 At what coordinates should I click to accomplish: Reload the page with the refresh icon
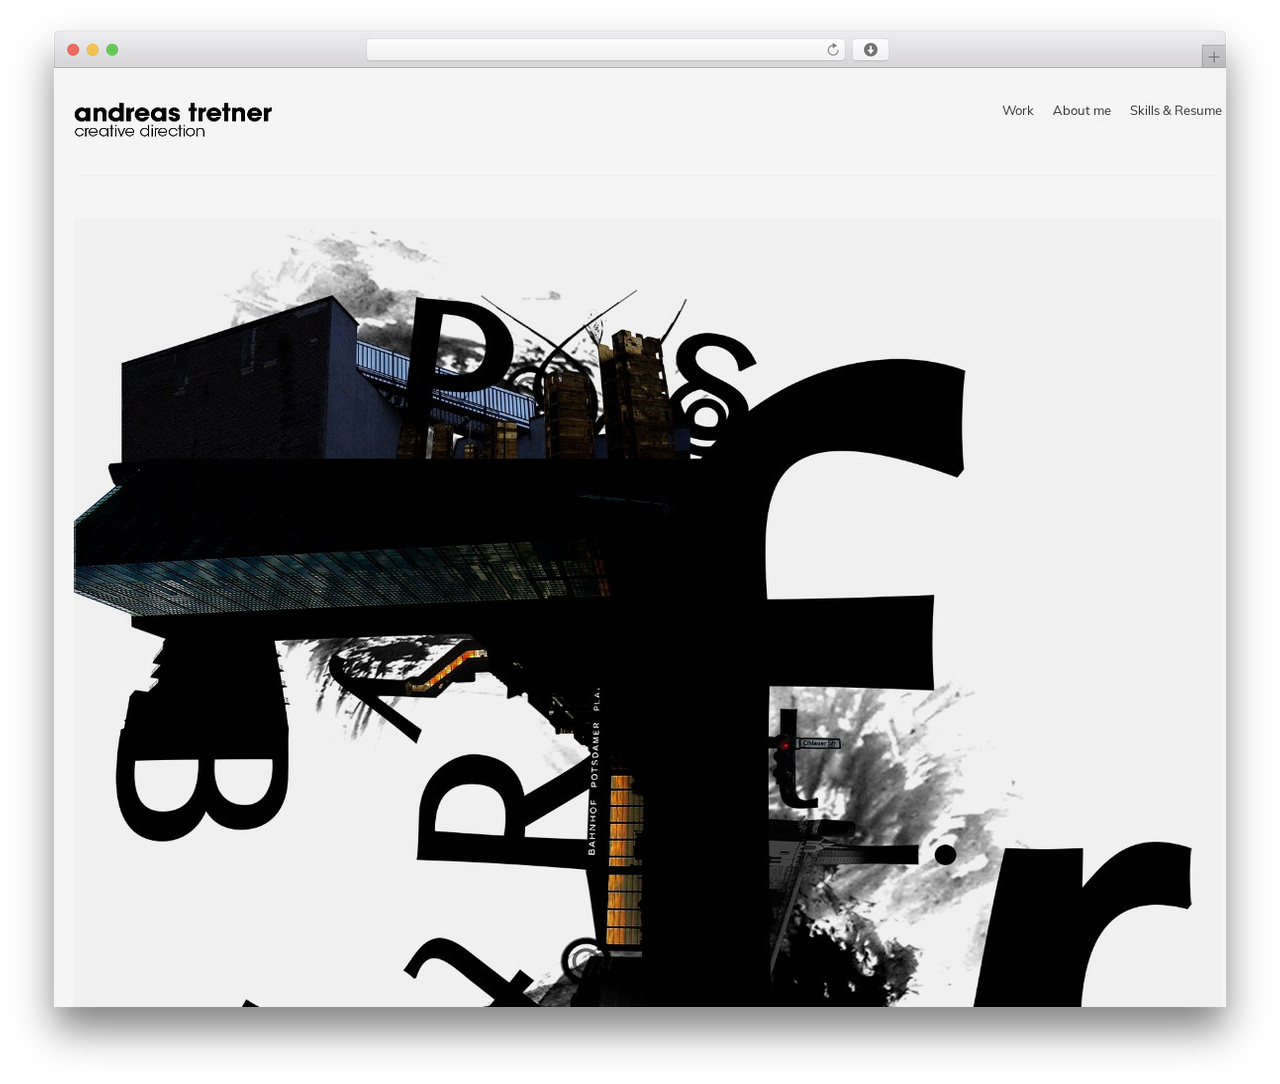click(832, 50)
